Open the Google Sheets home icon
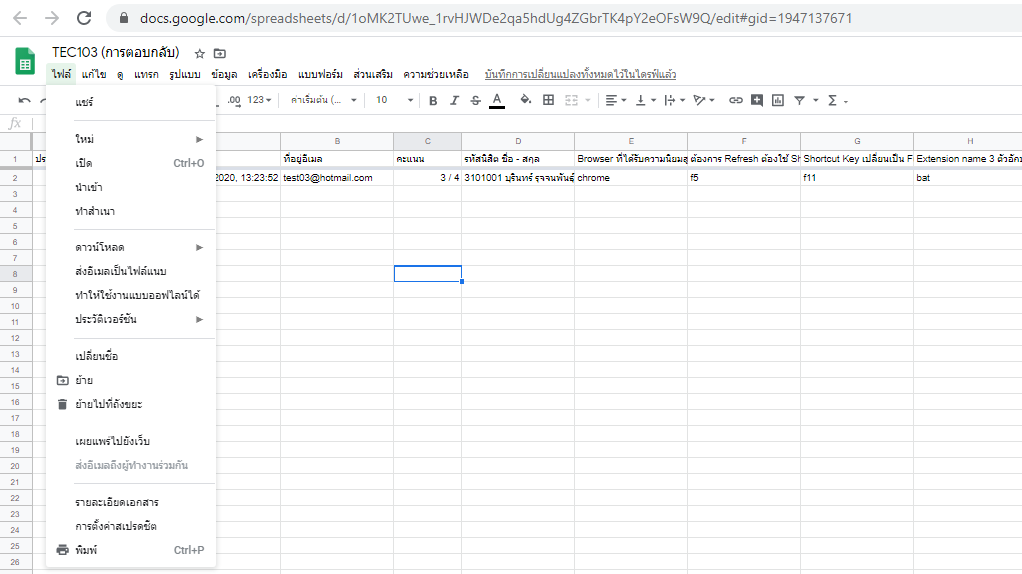Image resolution: width=1022 pixels, height=574 pixels. [x=25, y=62]
